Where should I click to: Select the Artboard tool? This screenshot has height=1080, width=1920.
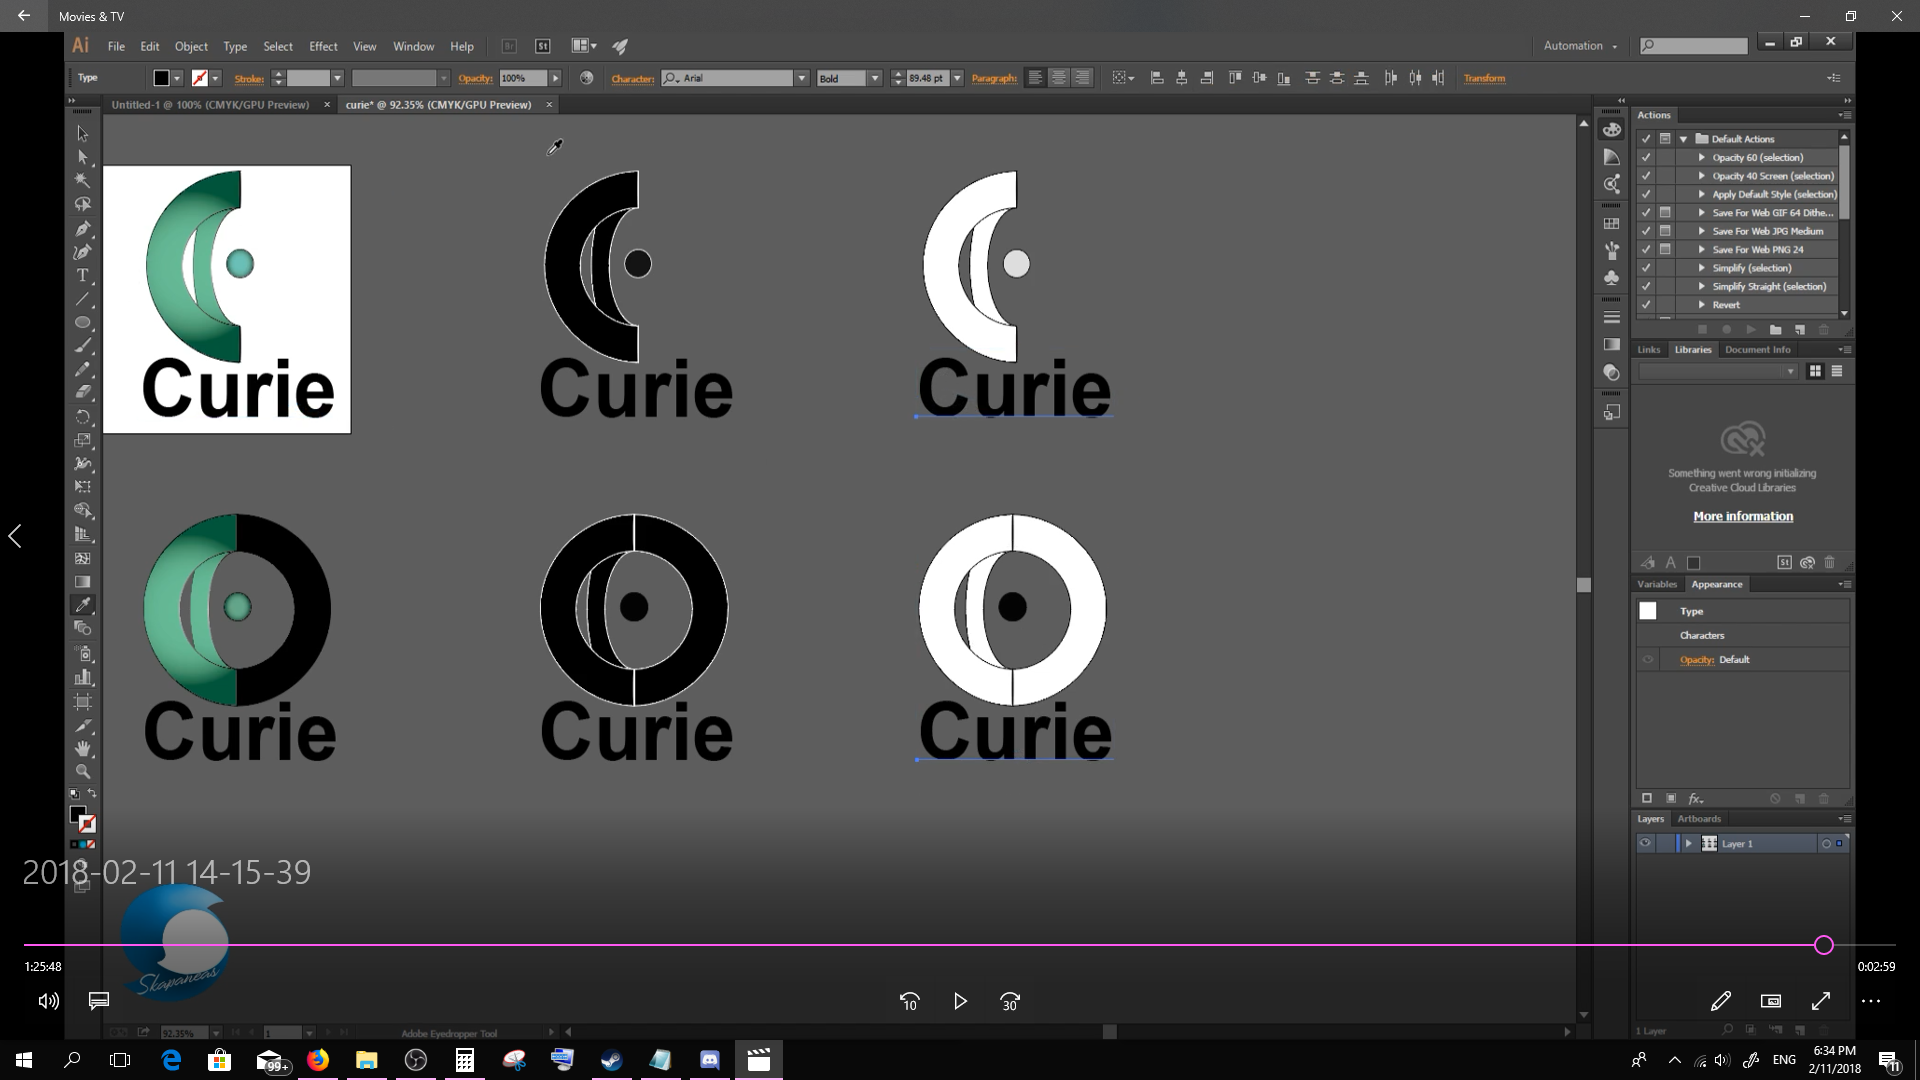83,701
